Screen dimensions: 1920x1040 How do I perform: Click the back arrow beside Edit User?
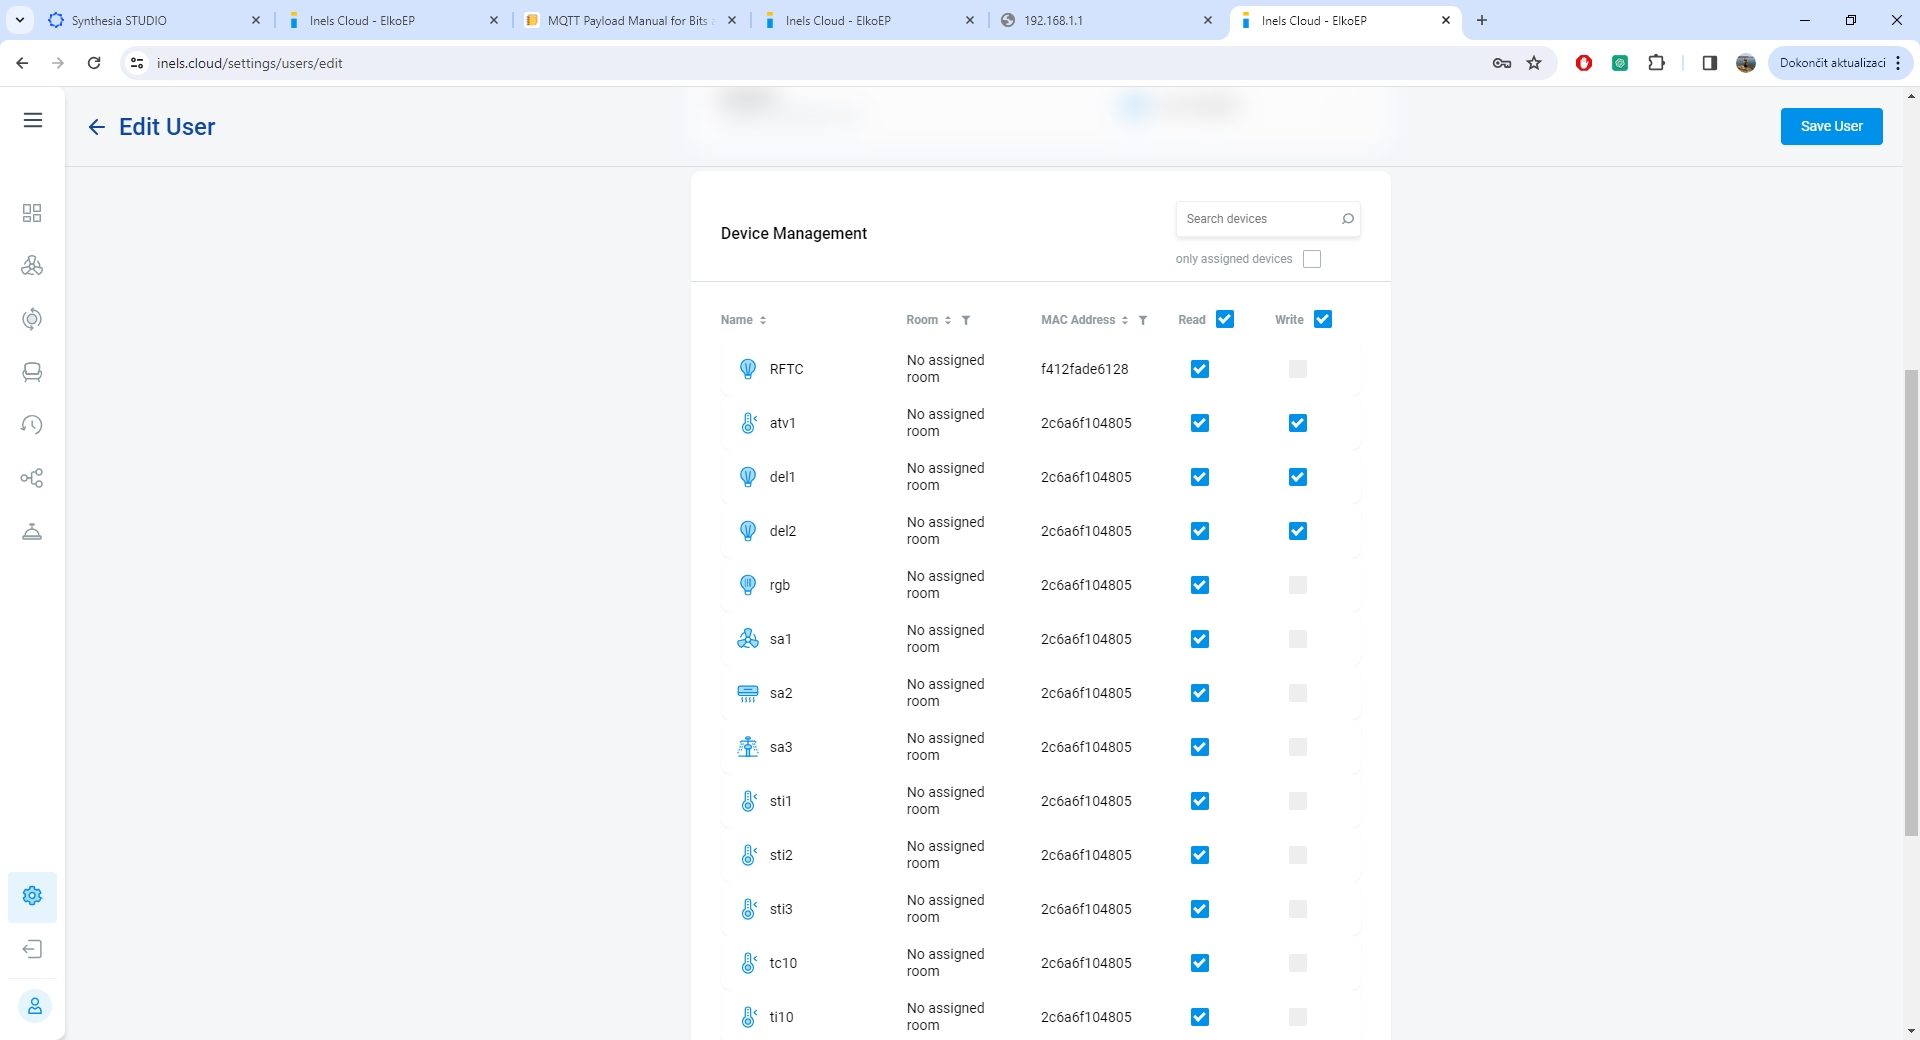click(x=96, y=127)
